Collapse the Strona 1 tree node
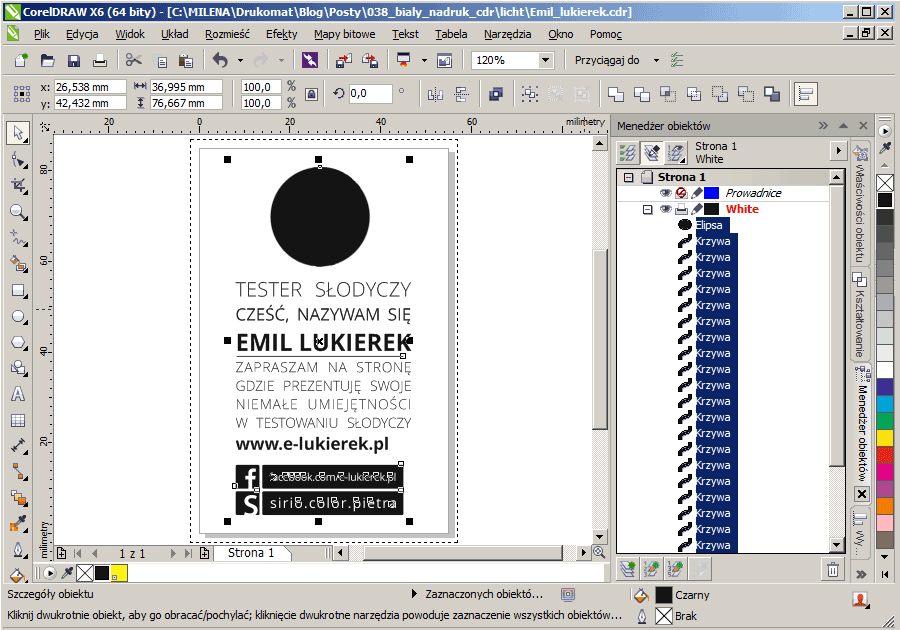Viewport: 900px width, 630px height. pos(629,177)
